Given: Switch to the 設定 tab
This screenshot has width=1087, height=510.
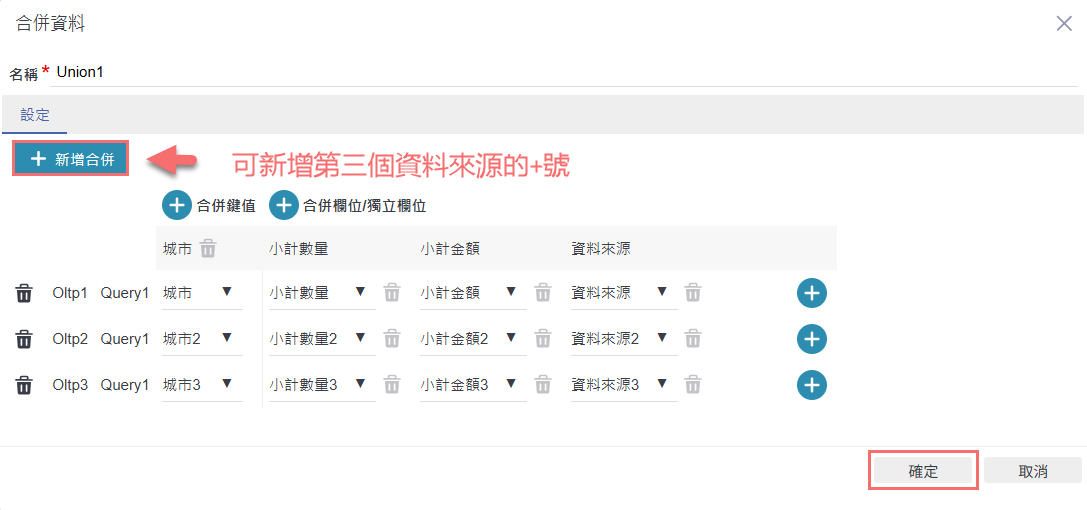Looking at the screenshot, I should 35,115.
